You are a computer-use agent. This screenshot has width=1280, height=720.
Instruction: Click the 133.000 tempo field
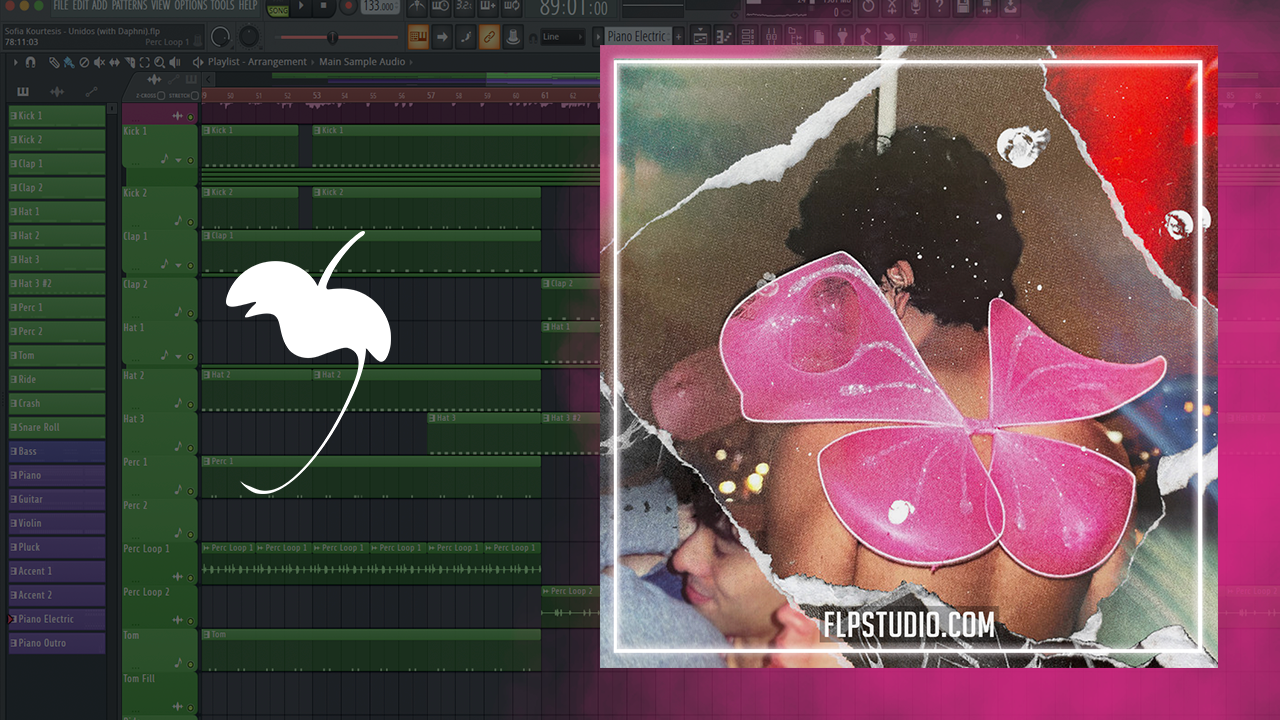[x=380, y=7]
